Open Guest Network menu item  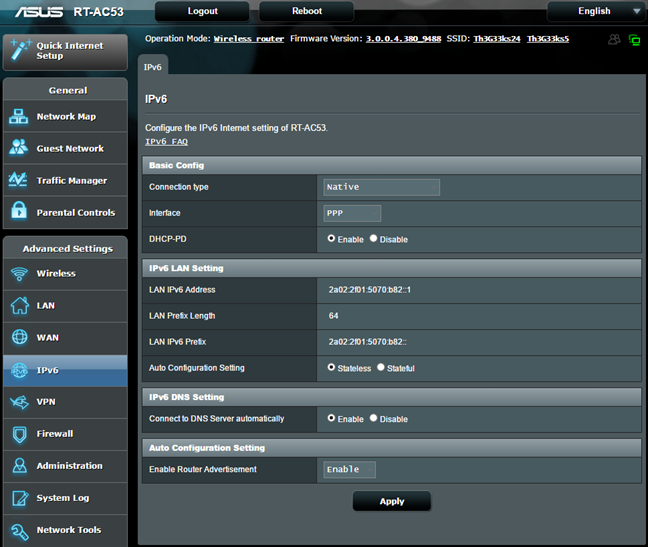[65, 148]
